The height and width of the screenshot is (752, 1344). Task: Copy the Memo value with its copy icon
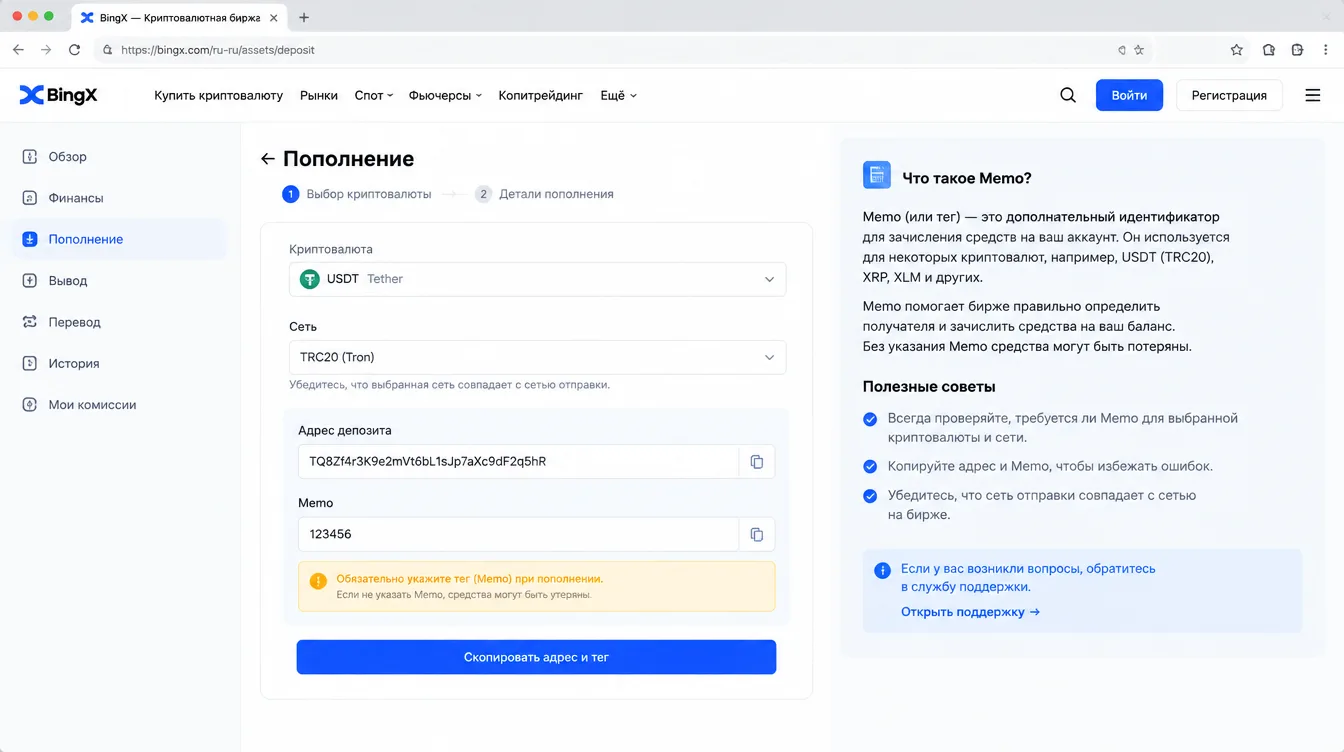[x=757, y=534]
